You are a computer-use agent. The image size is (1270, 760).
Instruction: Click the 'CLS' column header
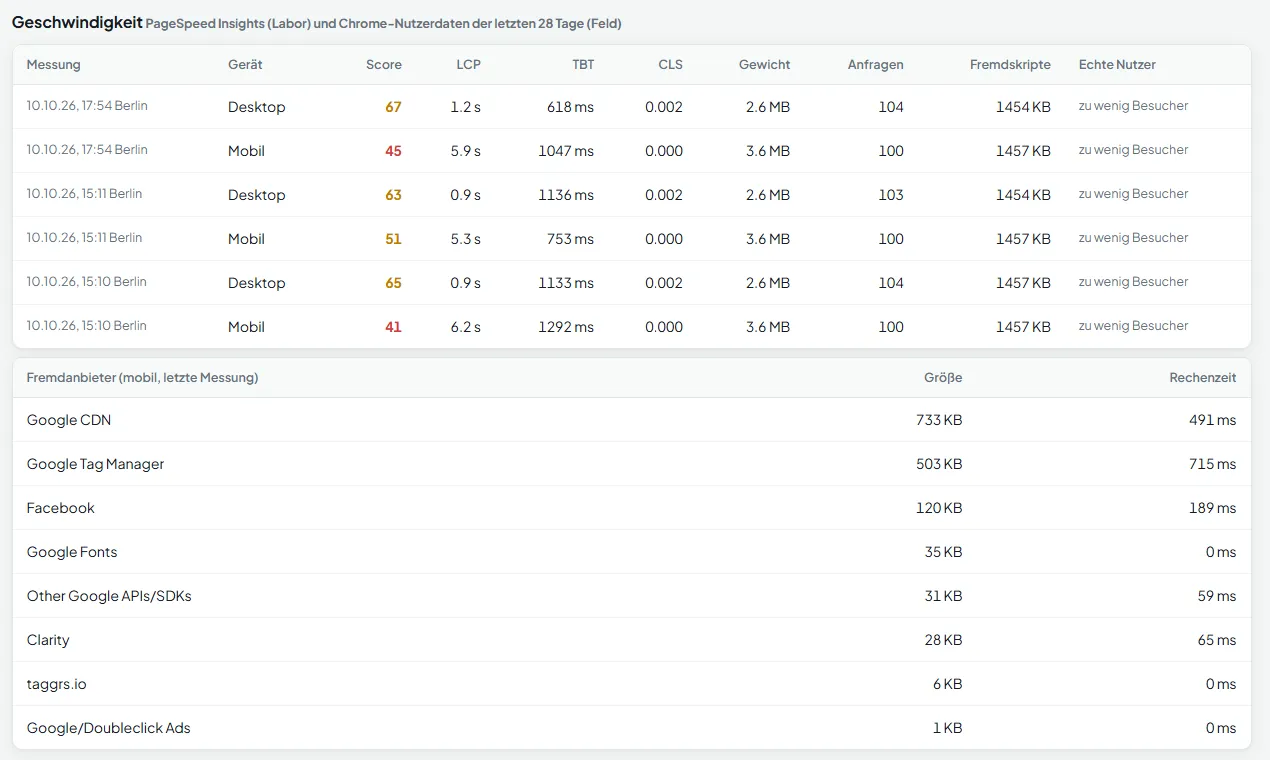(670, 64)
